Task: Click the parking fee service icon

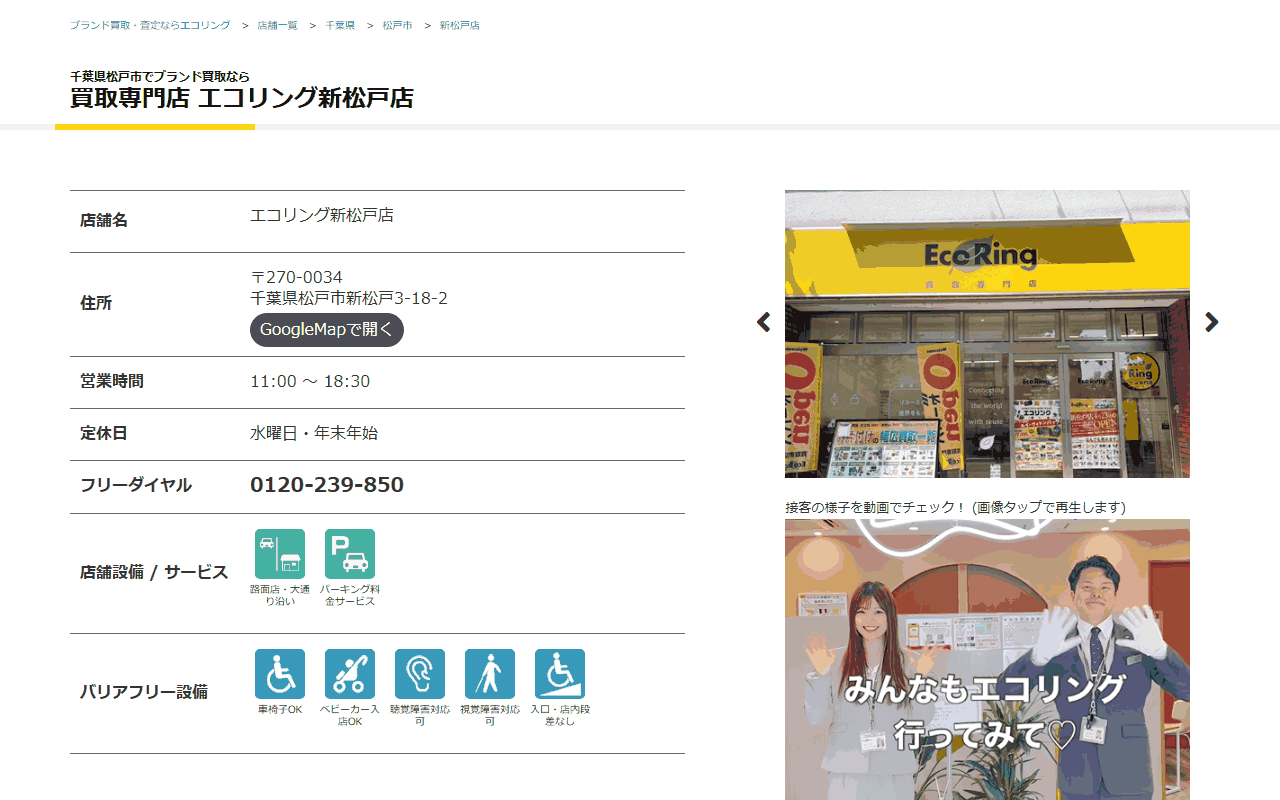Action: (x=350, y=554)
